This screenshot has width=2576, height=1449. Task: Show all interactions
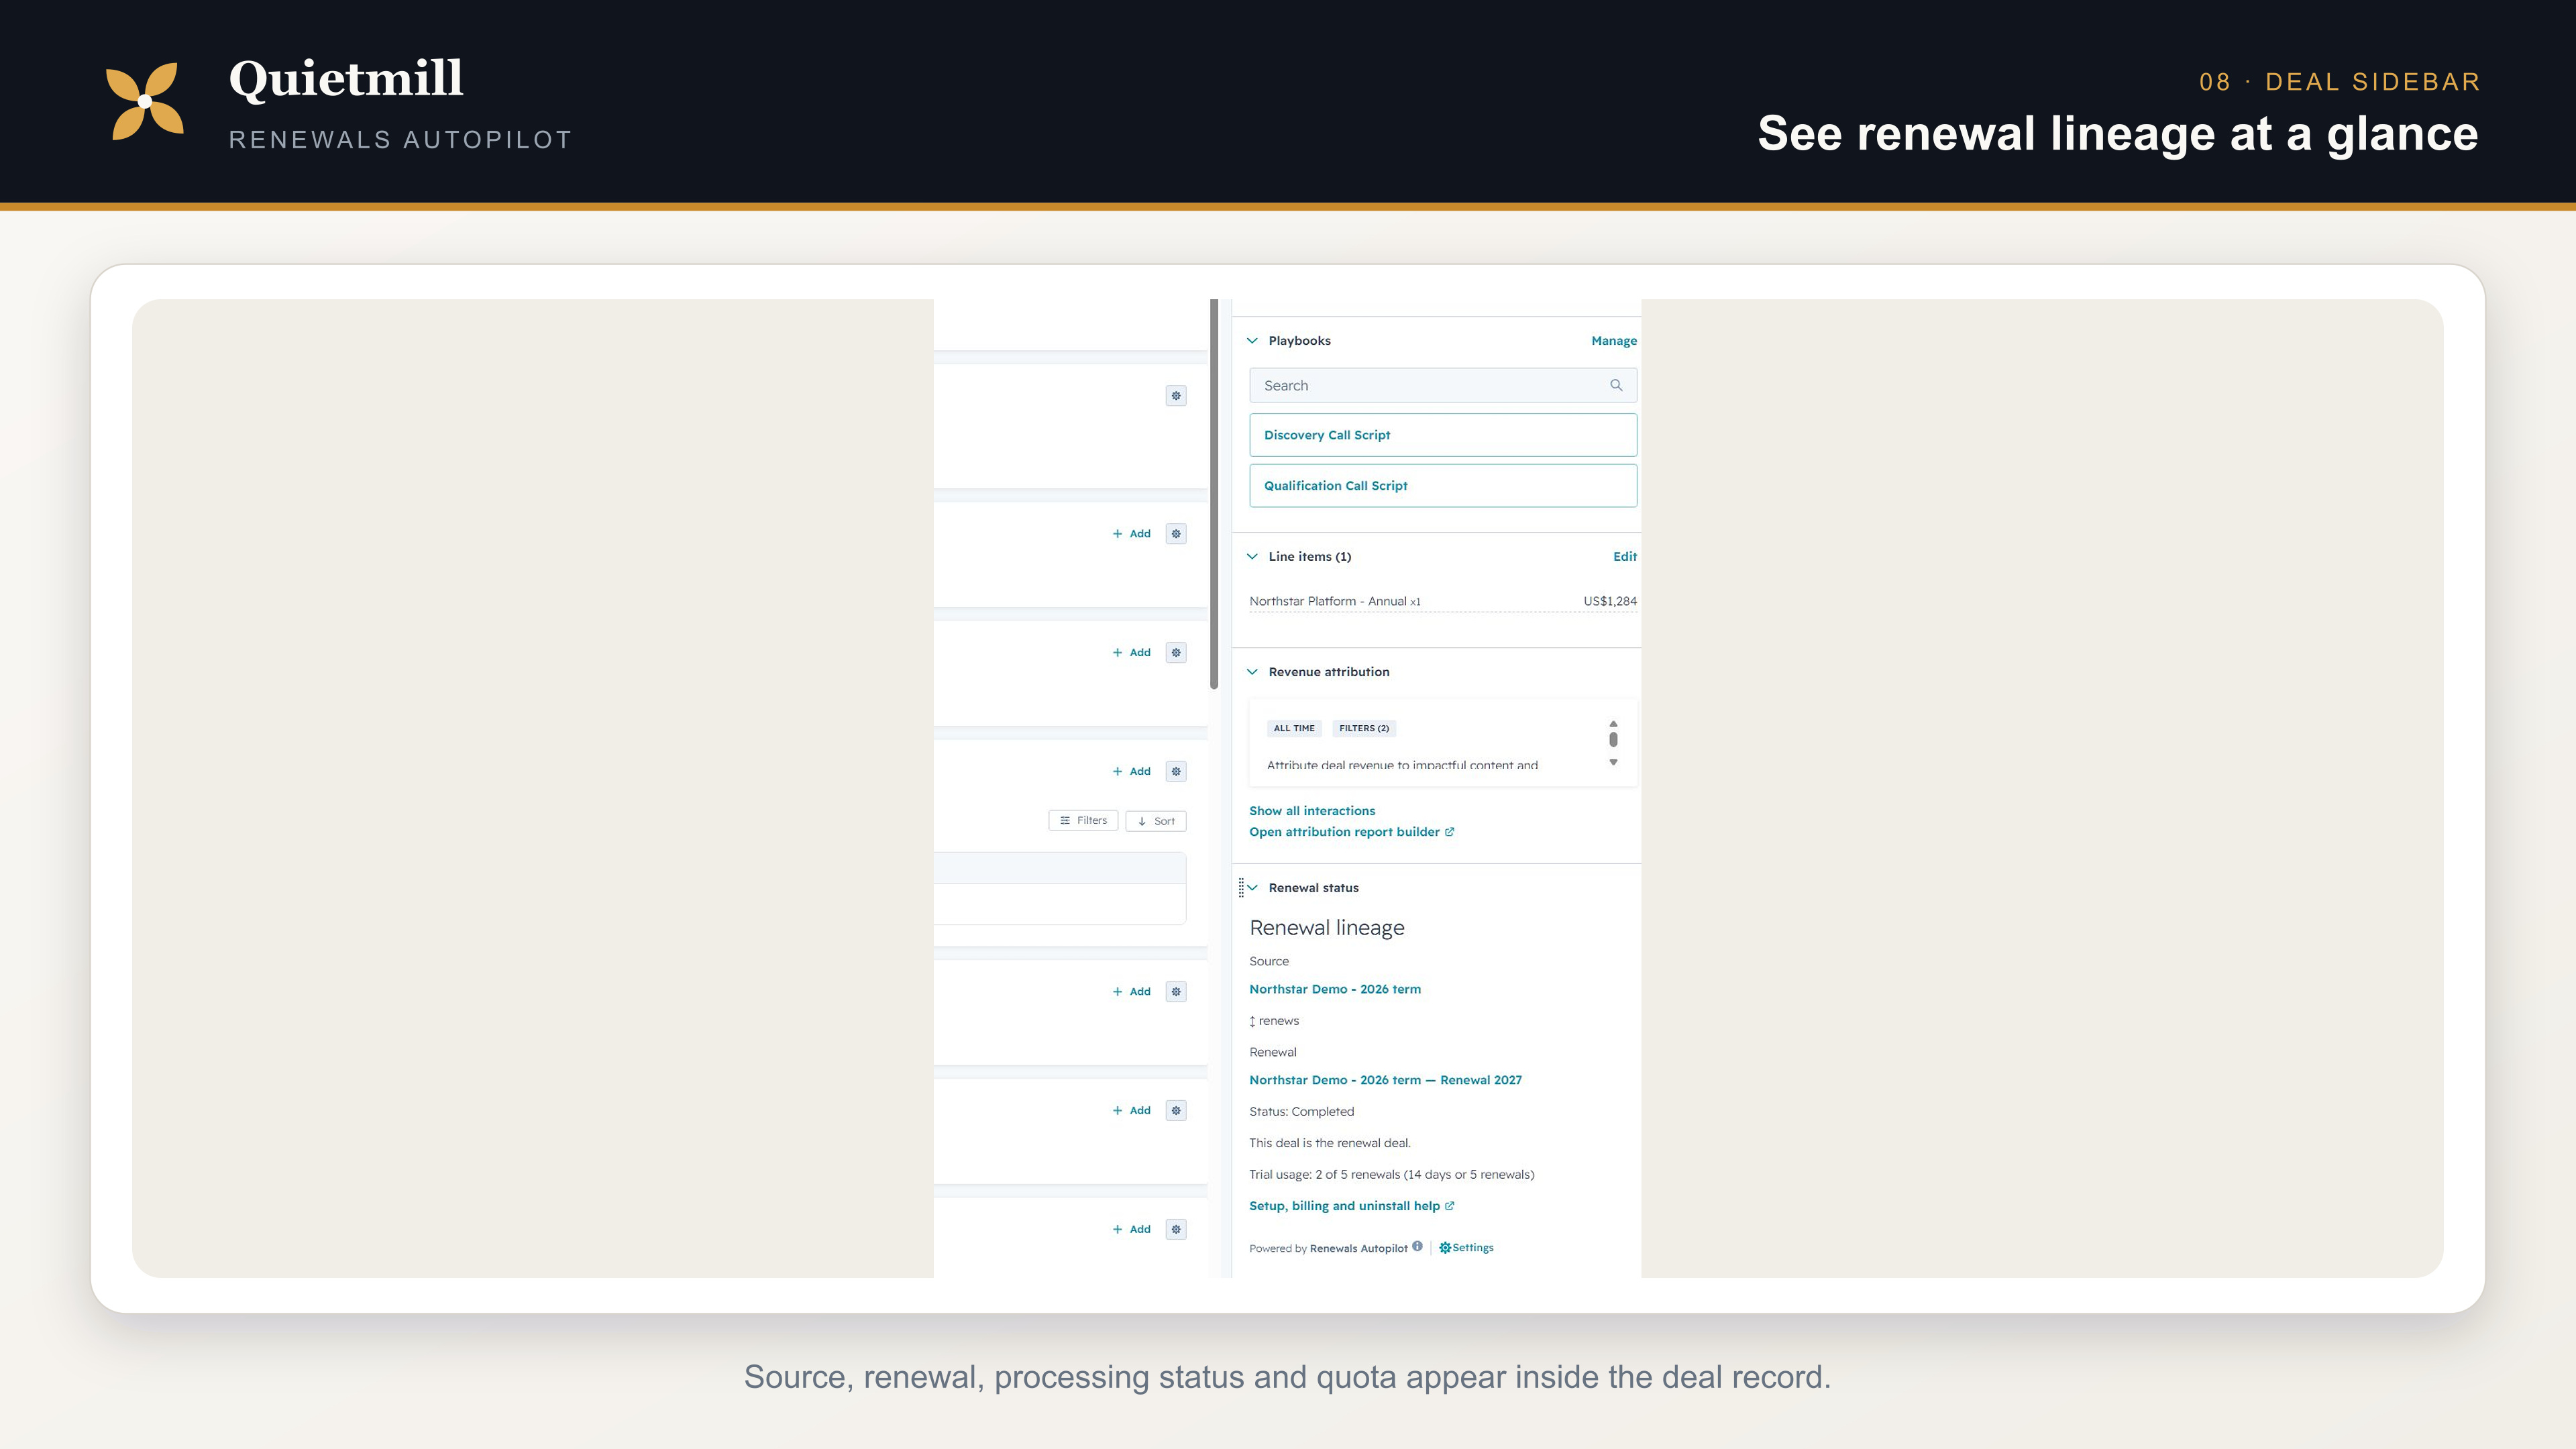[x=1311, y=811]
